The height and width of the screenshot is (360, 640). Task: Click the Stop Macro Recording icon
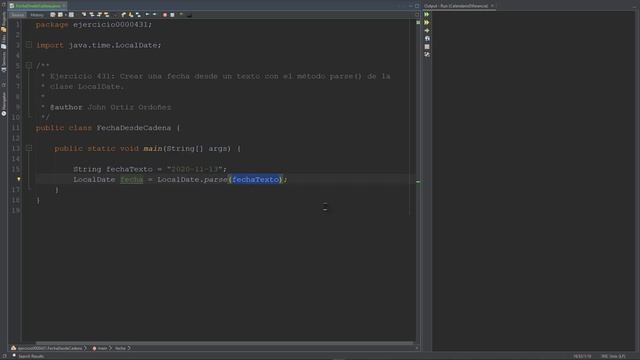point(172,15)
